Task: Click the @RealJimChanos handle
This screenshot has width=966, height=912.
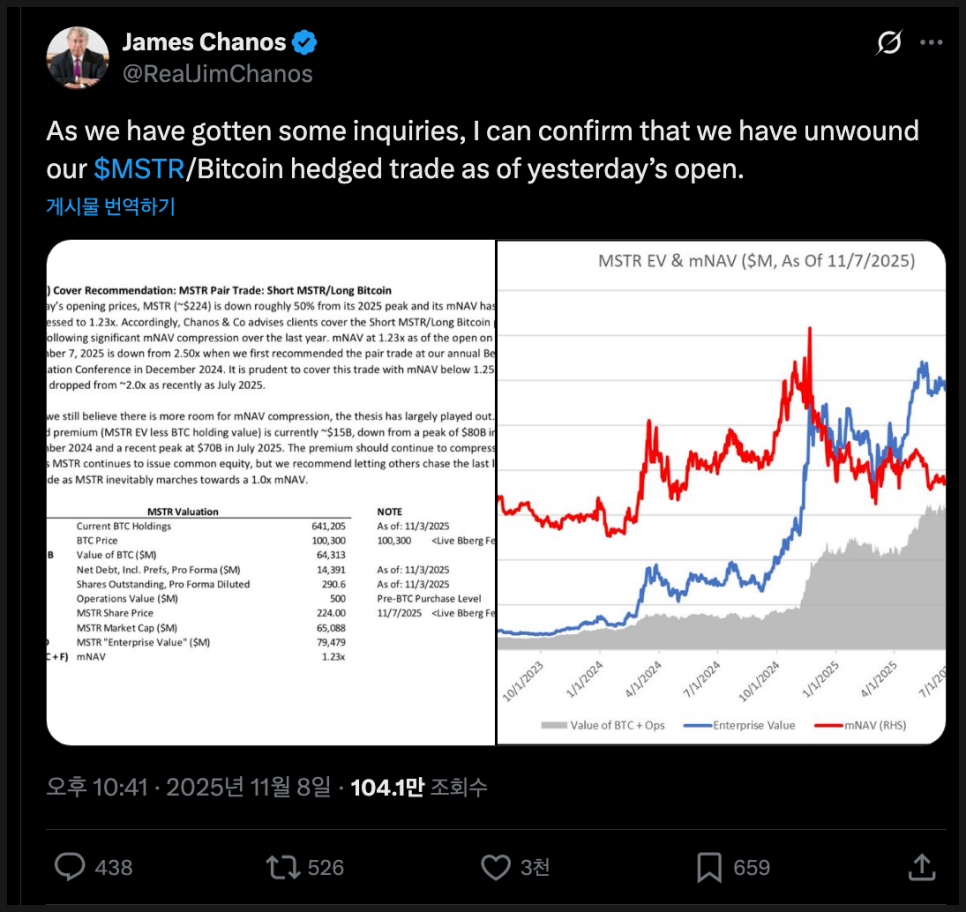Action: pyautogui.click(x=217, y=74)
